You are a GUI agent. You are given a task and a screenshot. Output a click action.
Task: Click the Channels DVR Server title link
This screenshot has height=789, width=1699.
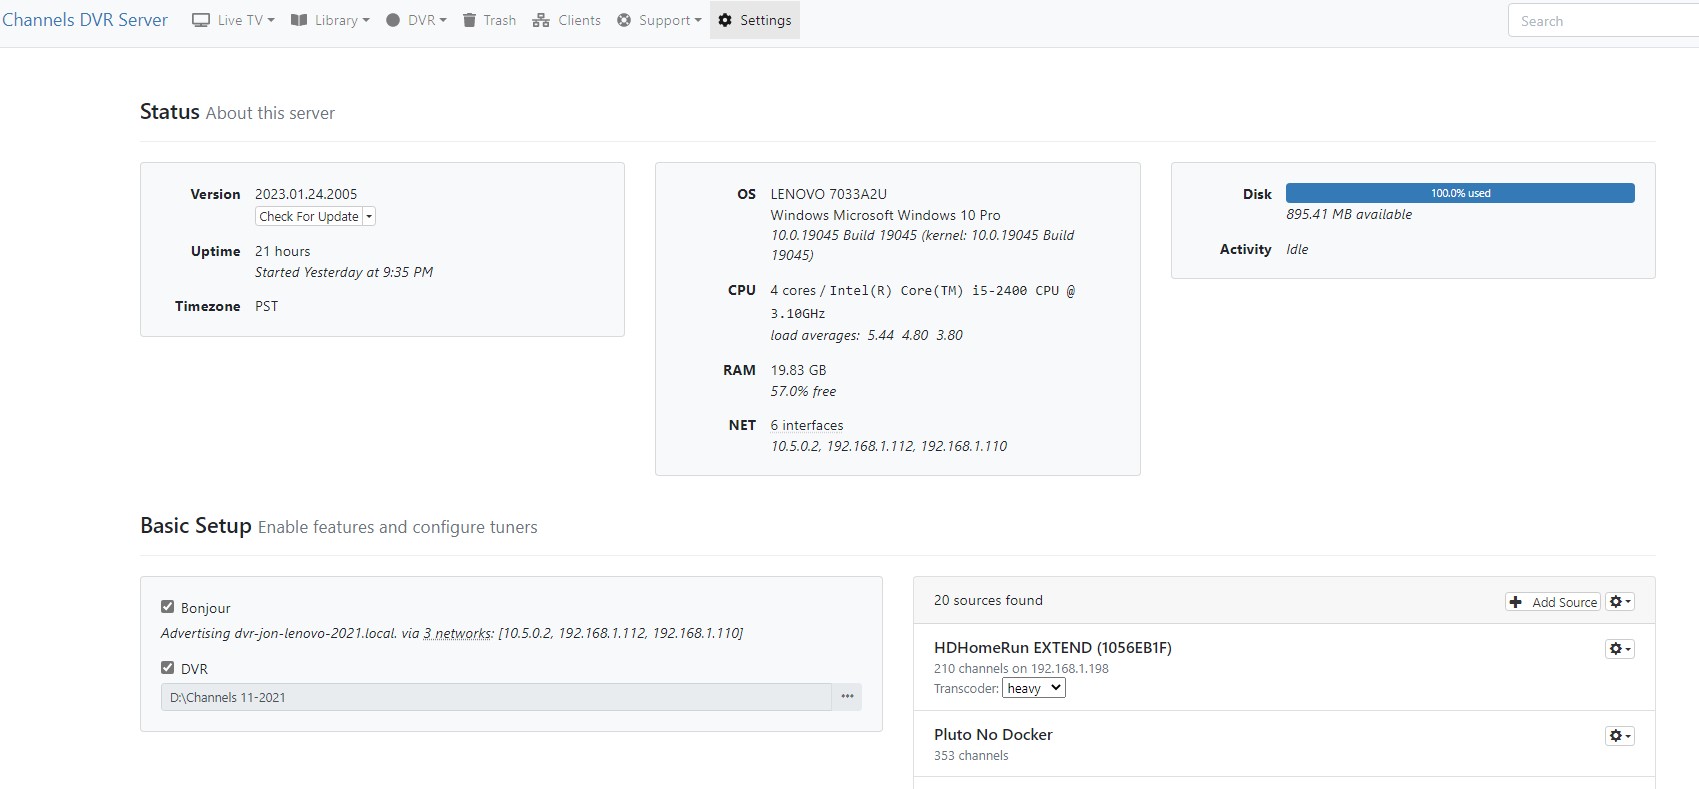click(85, 20)
